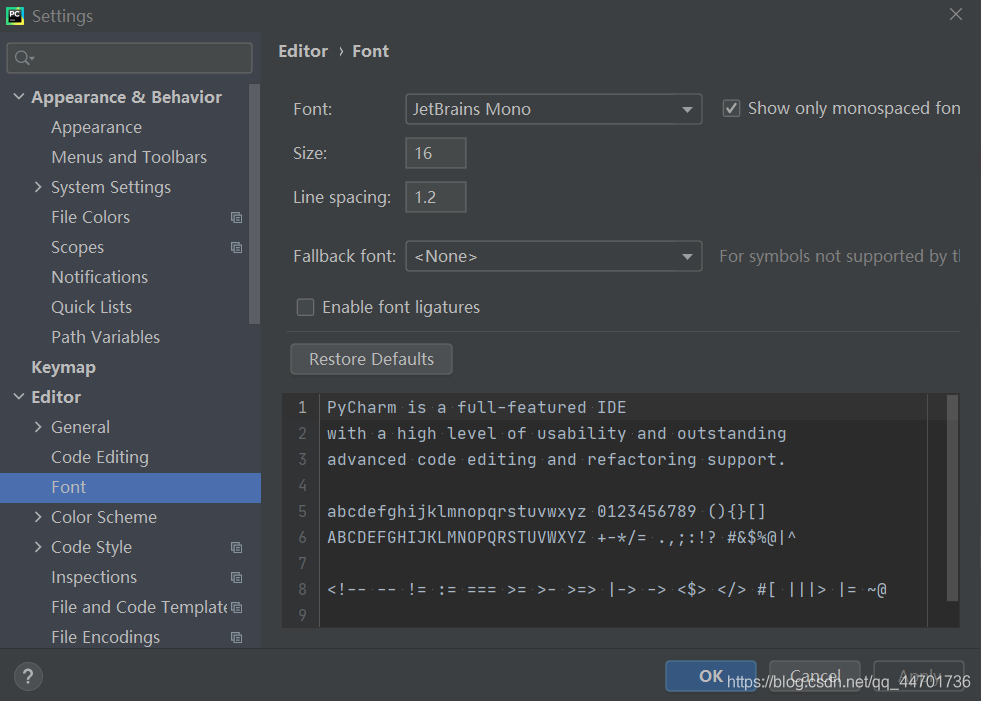
Task: Click the project-level icon beside Code Style
Action: [236, 547]
